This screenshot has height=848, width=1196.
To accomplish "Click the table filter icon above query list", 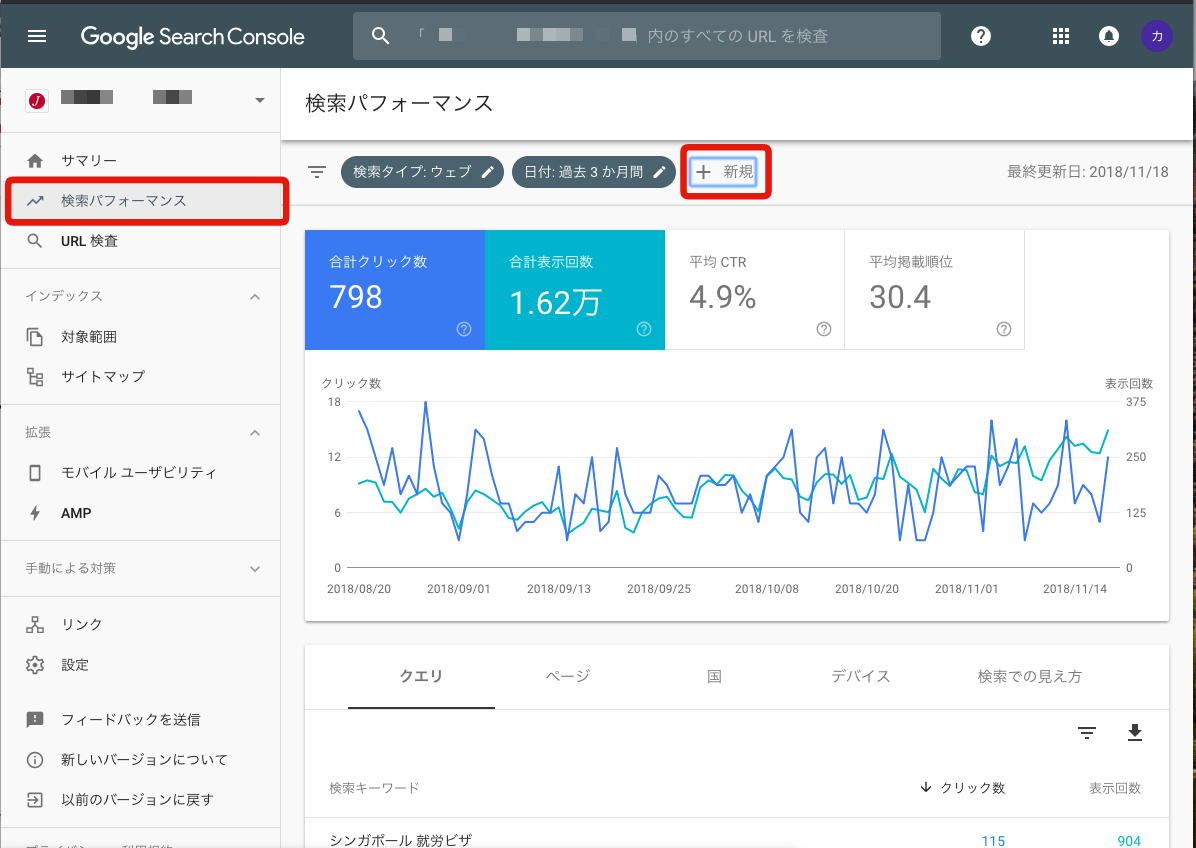I will click(1087, 733).
